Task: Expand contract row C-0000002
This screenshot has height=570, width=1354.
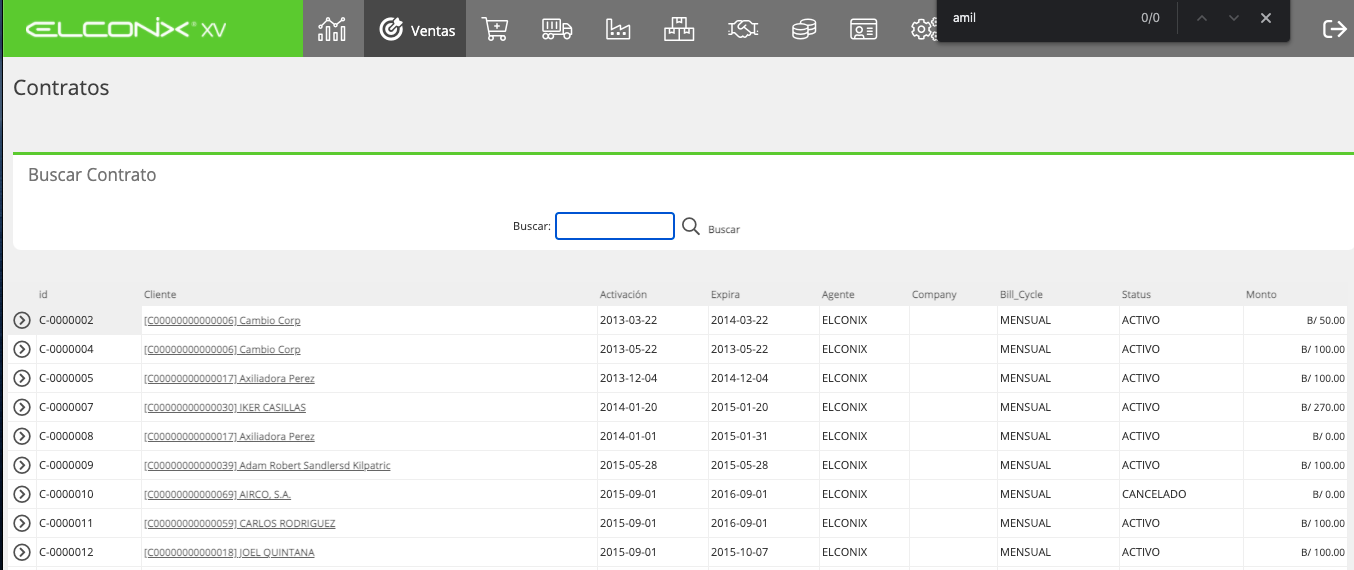Action: (22, 320)
